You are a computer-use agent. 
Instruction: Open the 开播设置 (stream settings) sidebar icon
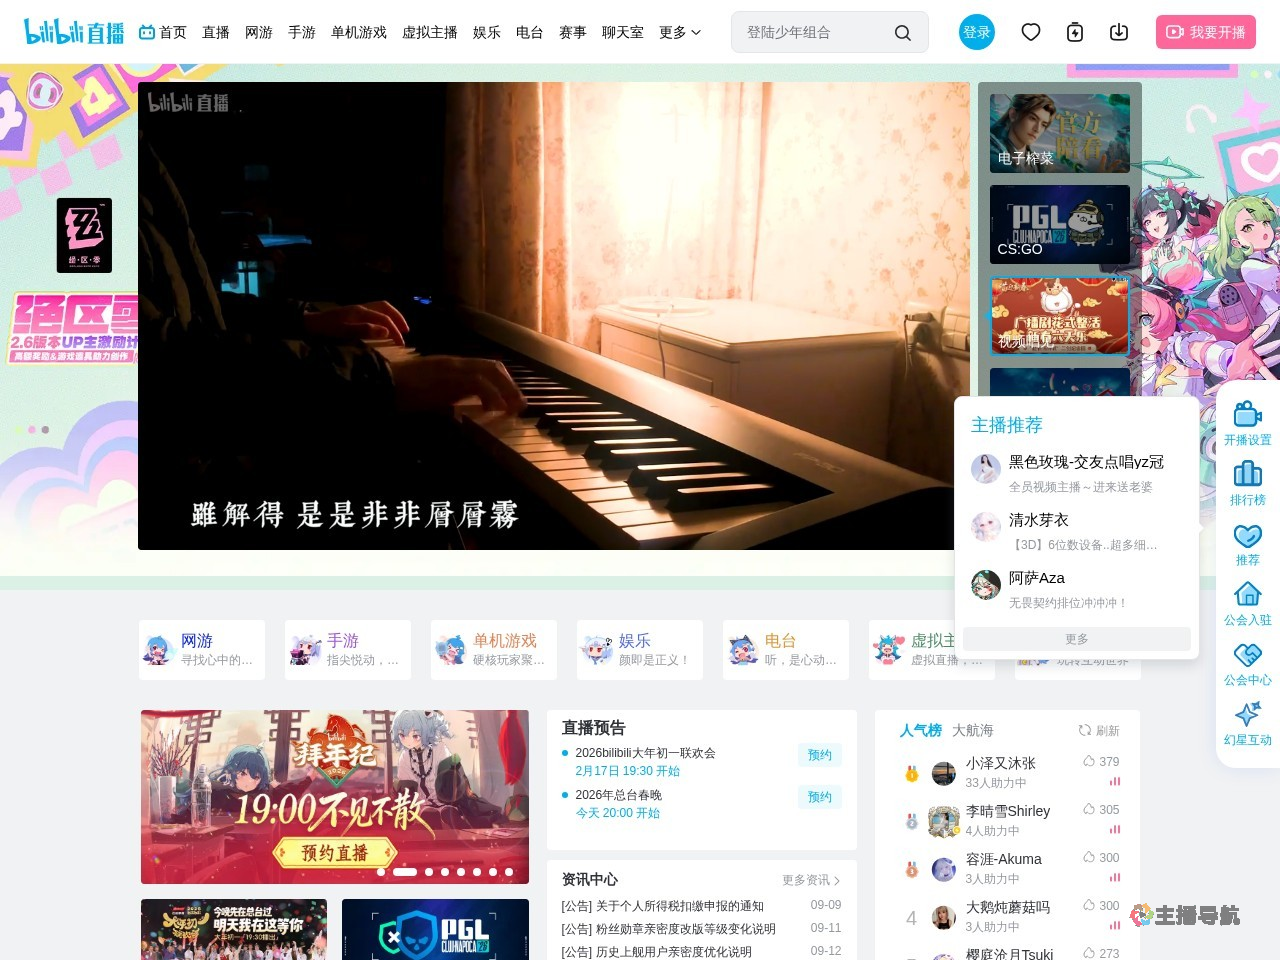point(1247,420)
